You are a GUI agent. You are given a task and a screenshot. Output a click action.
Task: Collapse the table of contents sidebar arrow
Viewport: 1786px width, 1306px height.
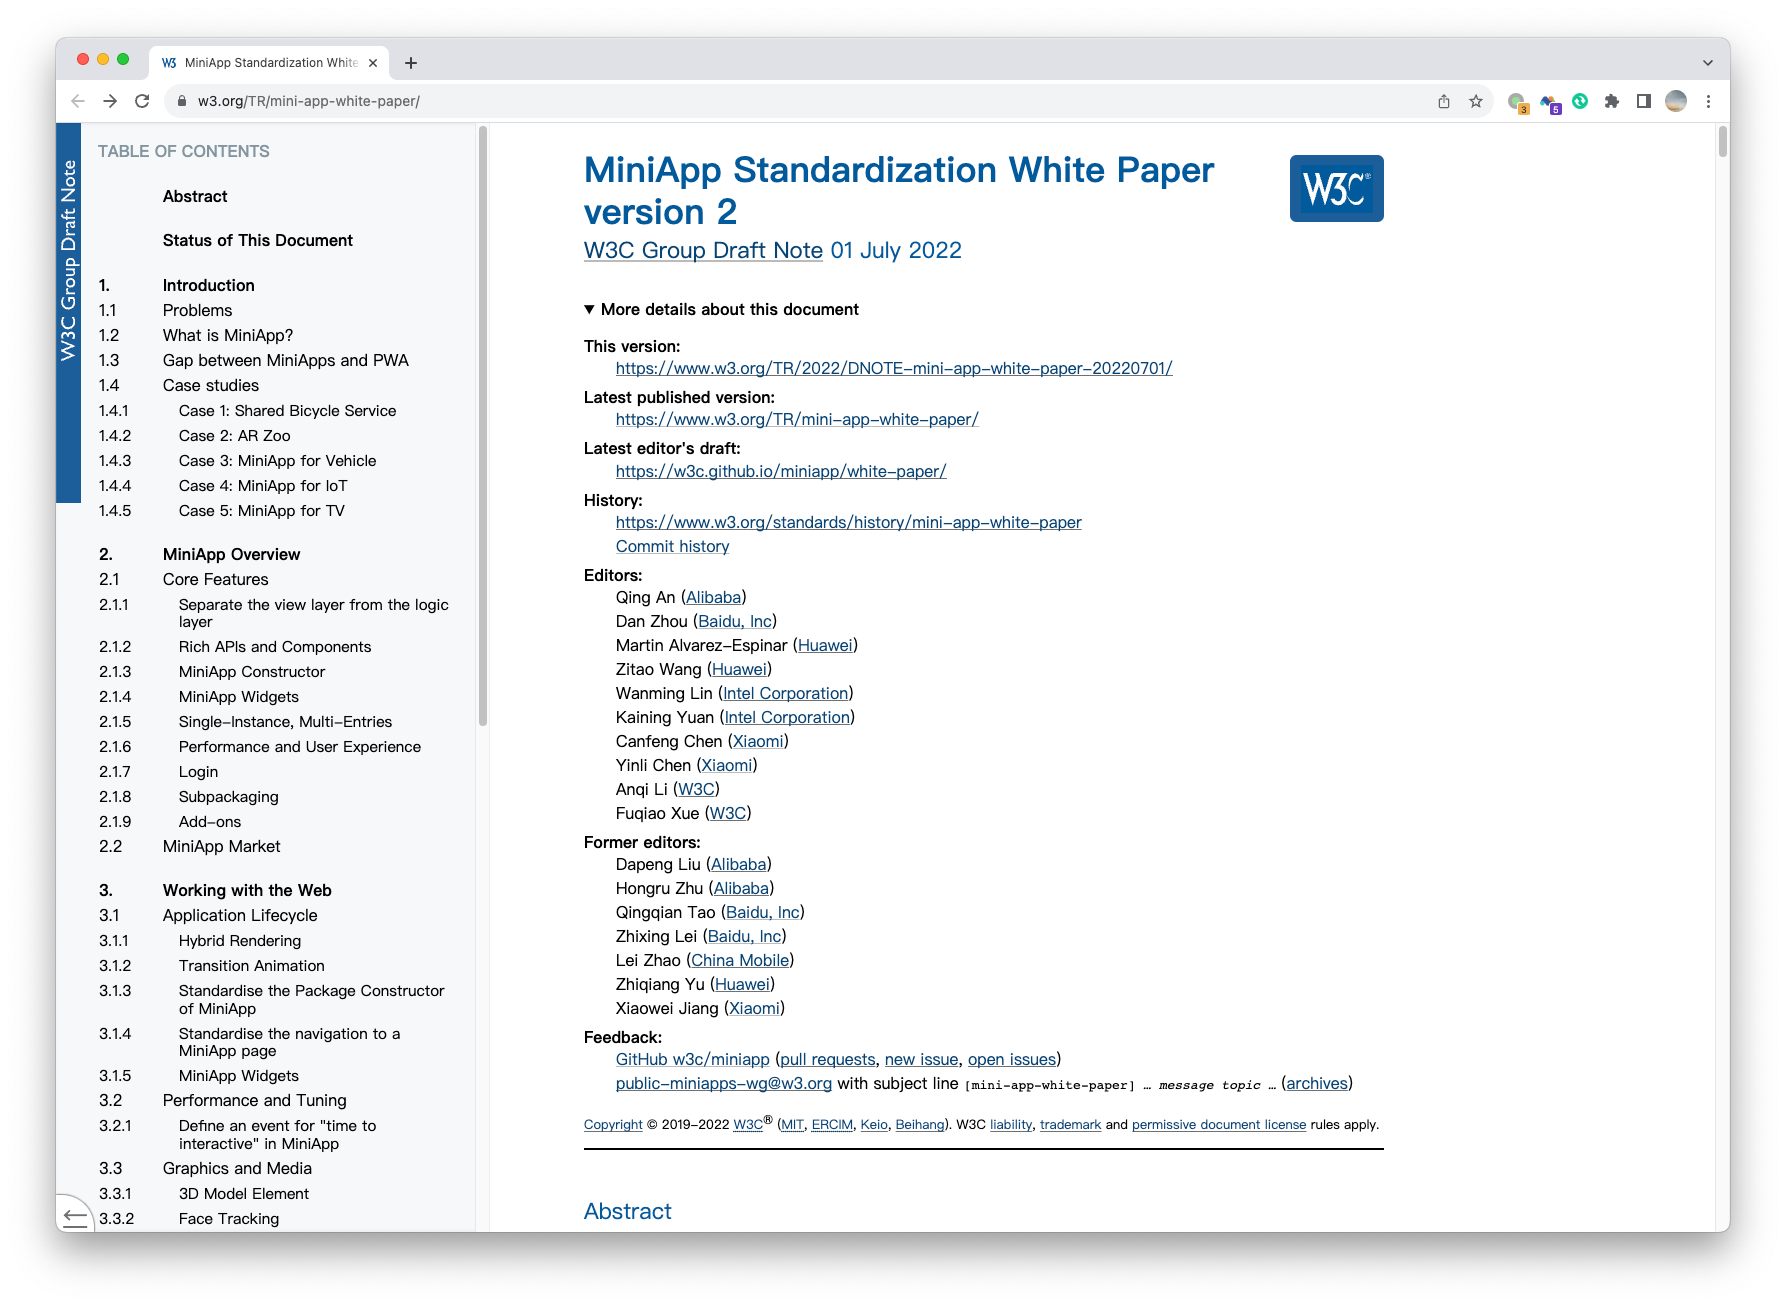click(x=75, y=1216)
